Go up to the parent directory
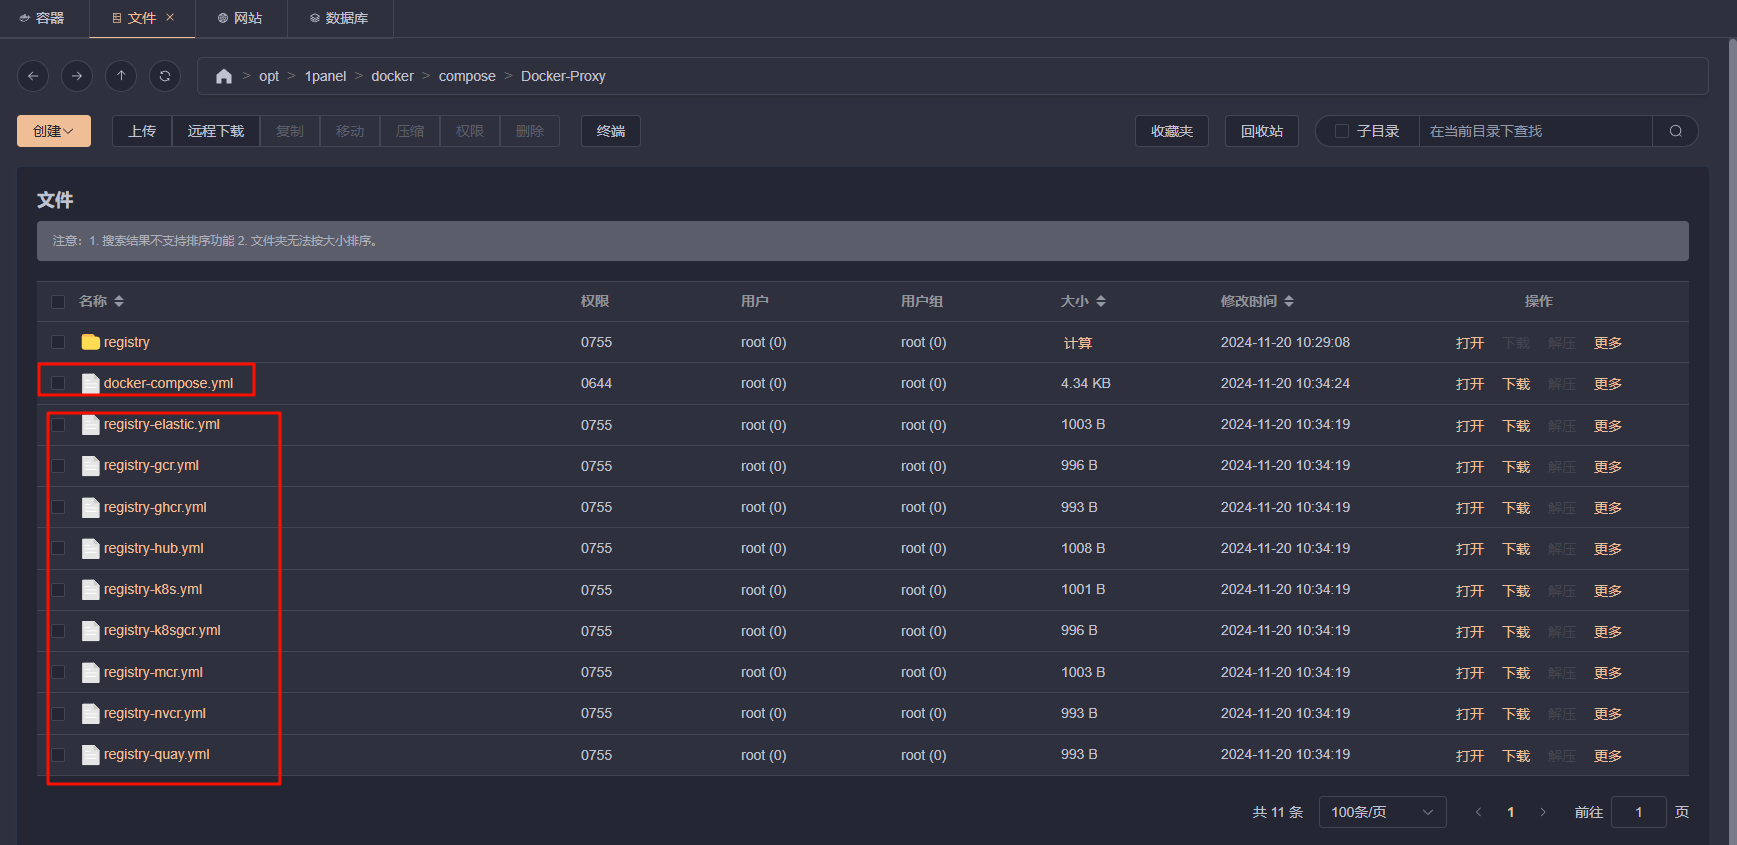This screenshot has height=845, width=1737. click(x=121, y=76)
